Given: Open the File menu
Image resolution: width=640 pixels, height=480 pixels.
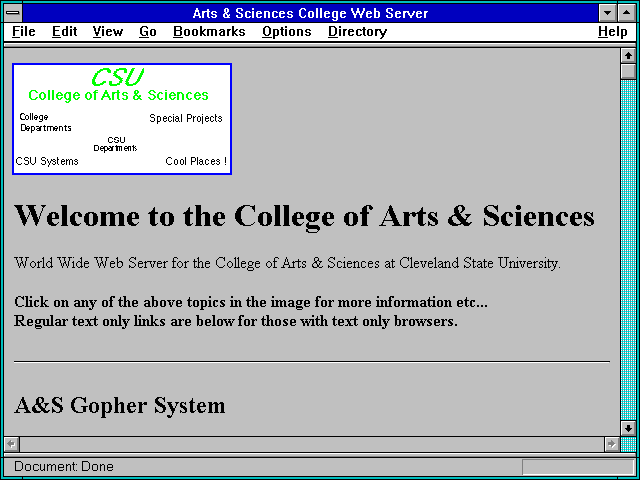Looking at the screenshot, I should [24, 32].
